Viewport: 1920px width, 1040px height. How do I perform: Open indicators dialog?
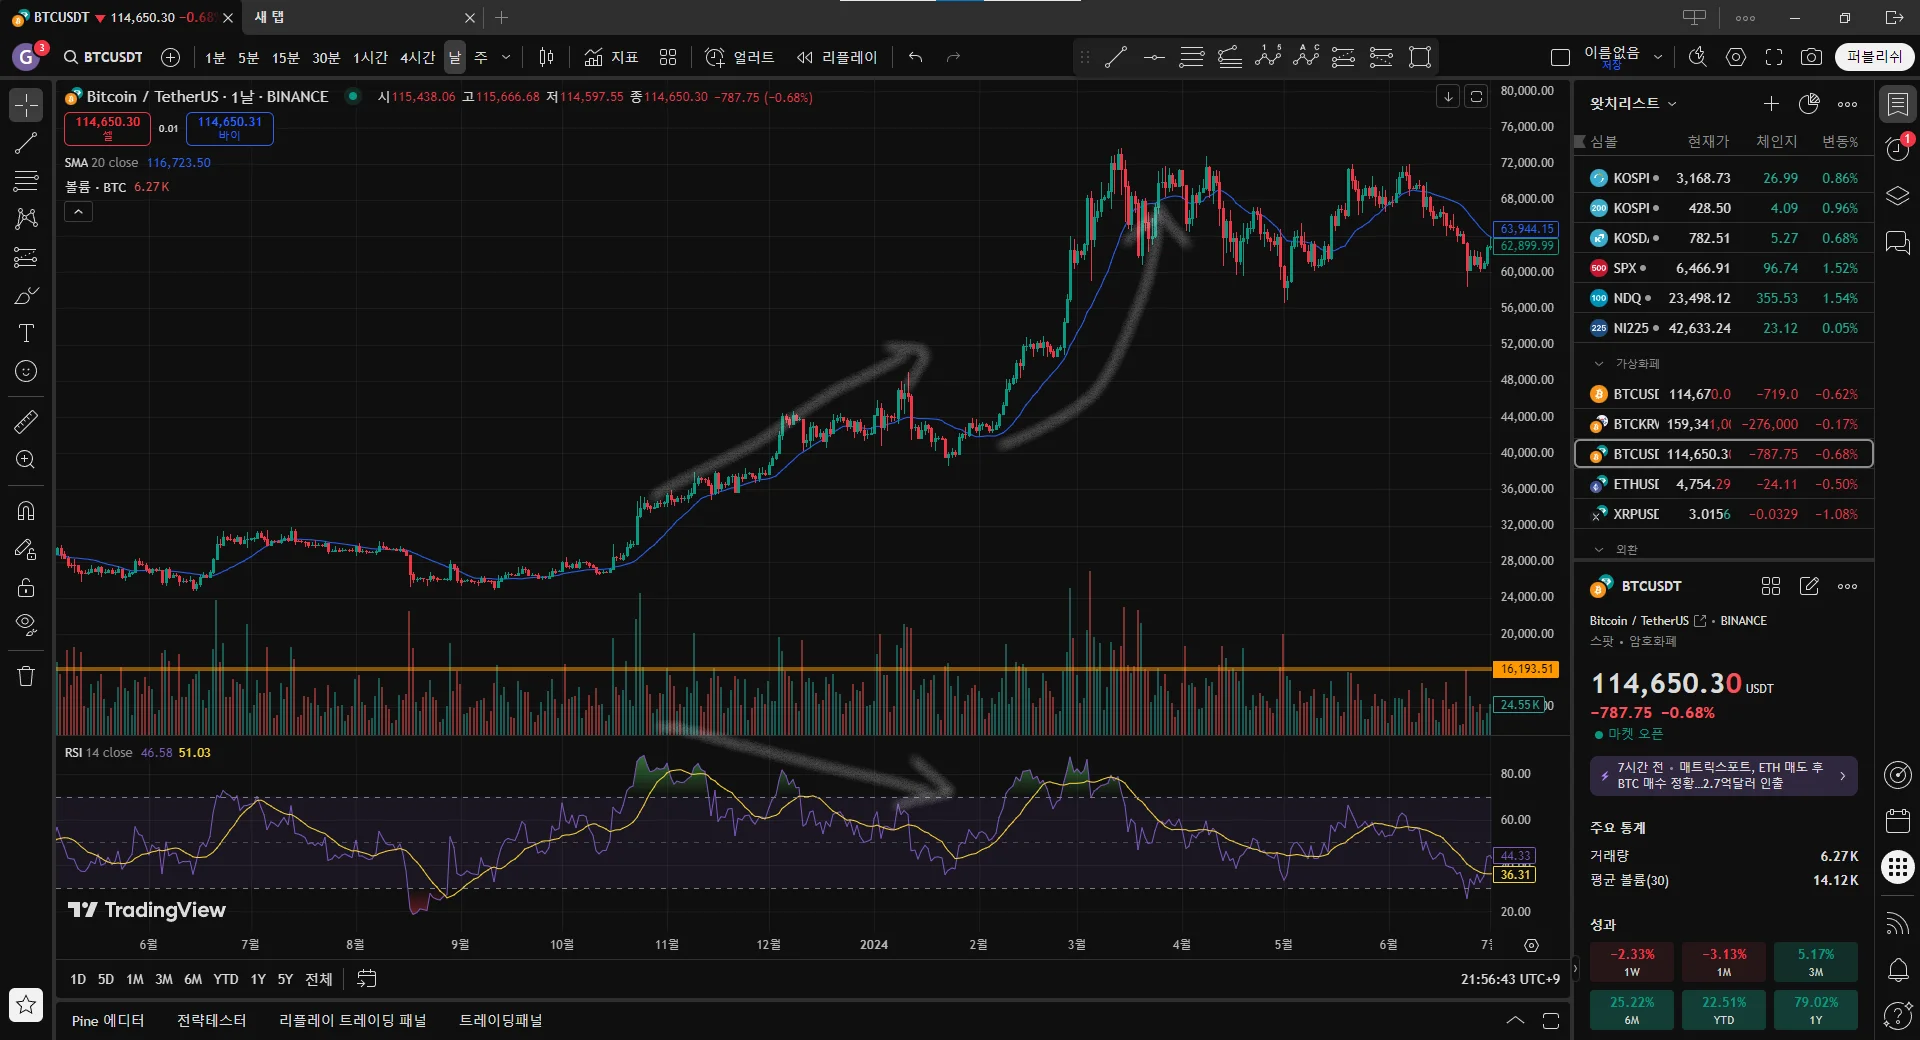[x=611, y=57]
